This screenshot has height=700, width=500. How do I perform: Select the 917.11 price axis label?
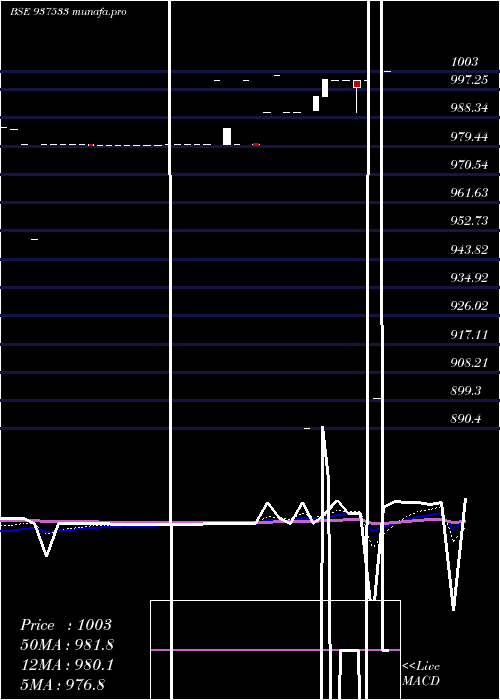tap(469, 334)
